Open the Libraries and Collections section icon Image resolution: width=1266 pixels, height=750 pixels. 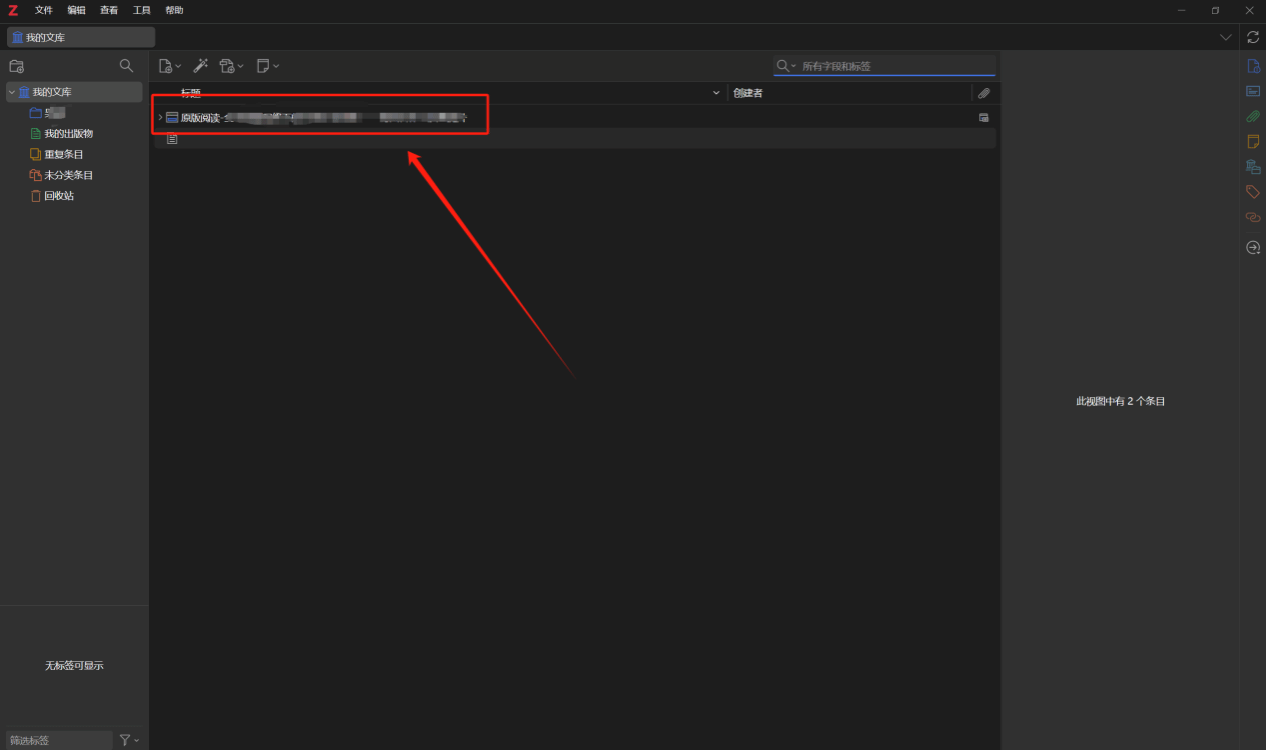[1253, 167]
